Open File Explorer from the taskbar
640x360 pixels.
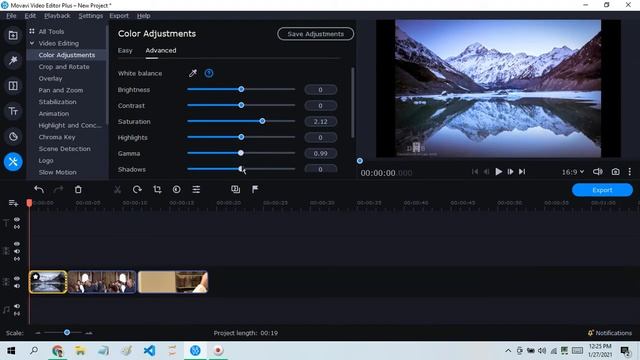click(x=80, y=351)
